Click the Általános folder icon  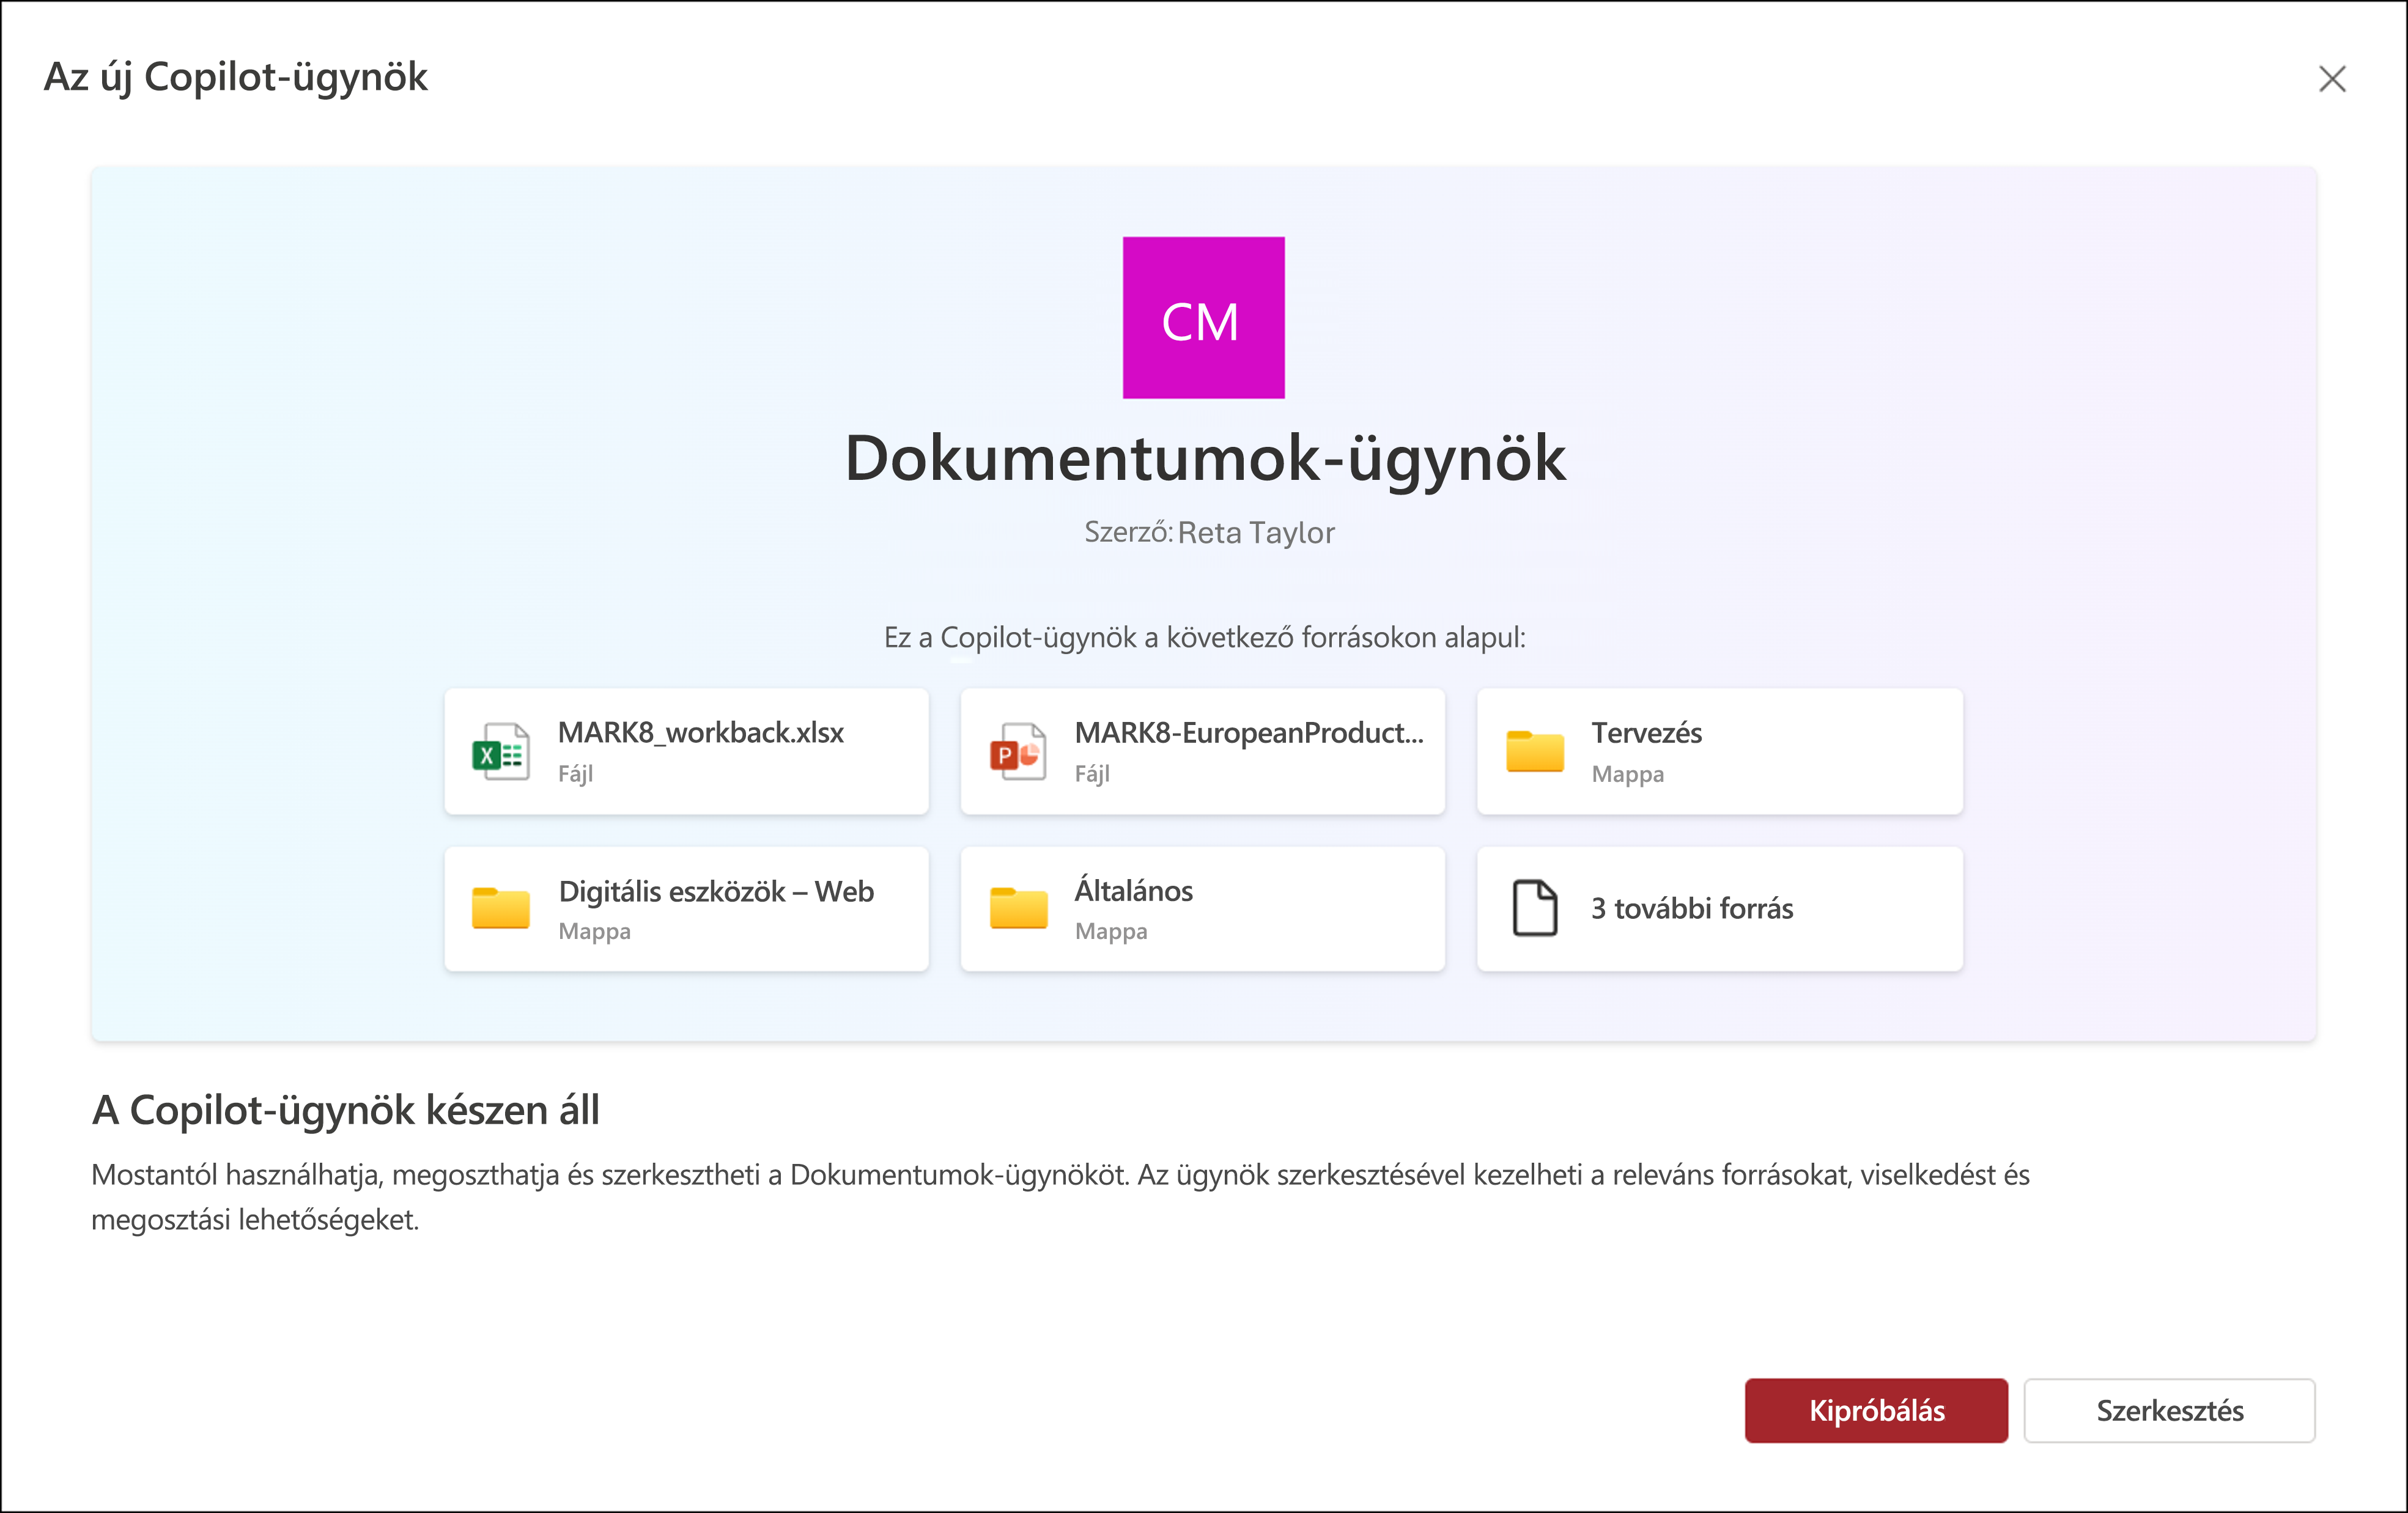click(1018, 908)
